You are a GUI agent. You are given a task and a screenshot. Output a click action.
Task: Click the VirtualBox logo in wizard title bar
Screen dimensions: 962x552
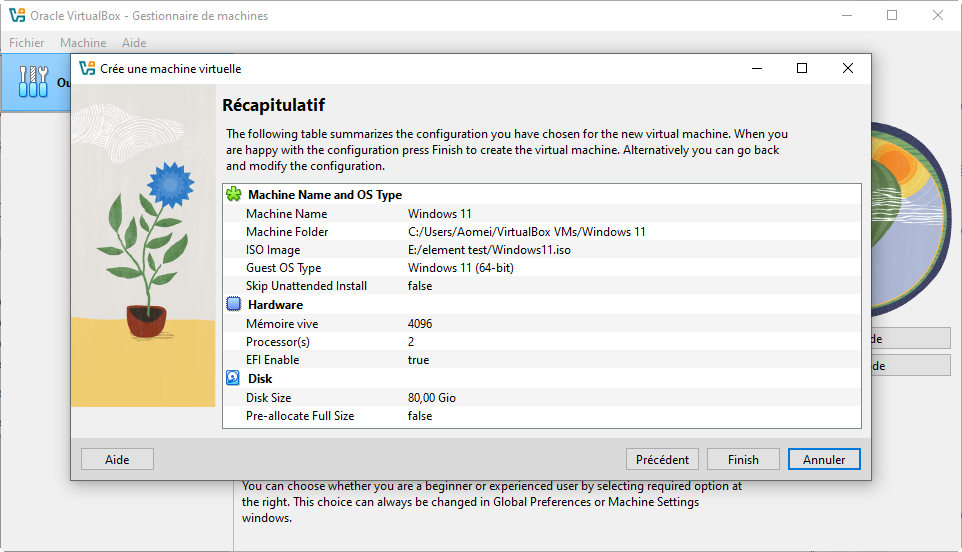87,69
